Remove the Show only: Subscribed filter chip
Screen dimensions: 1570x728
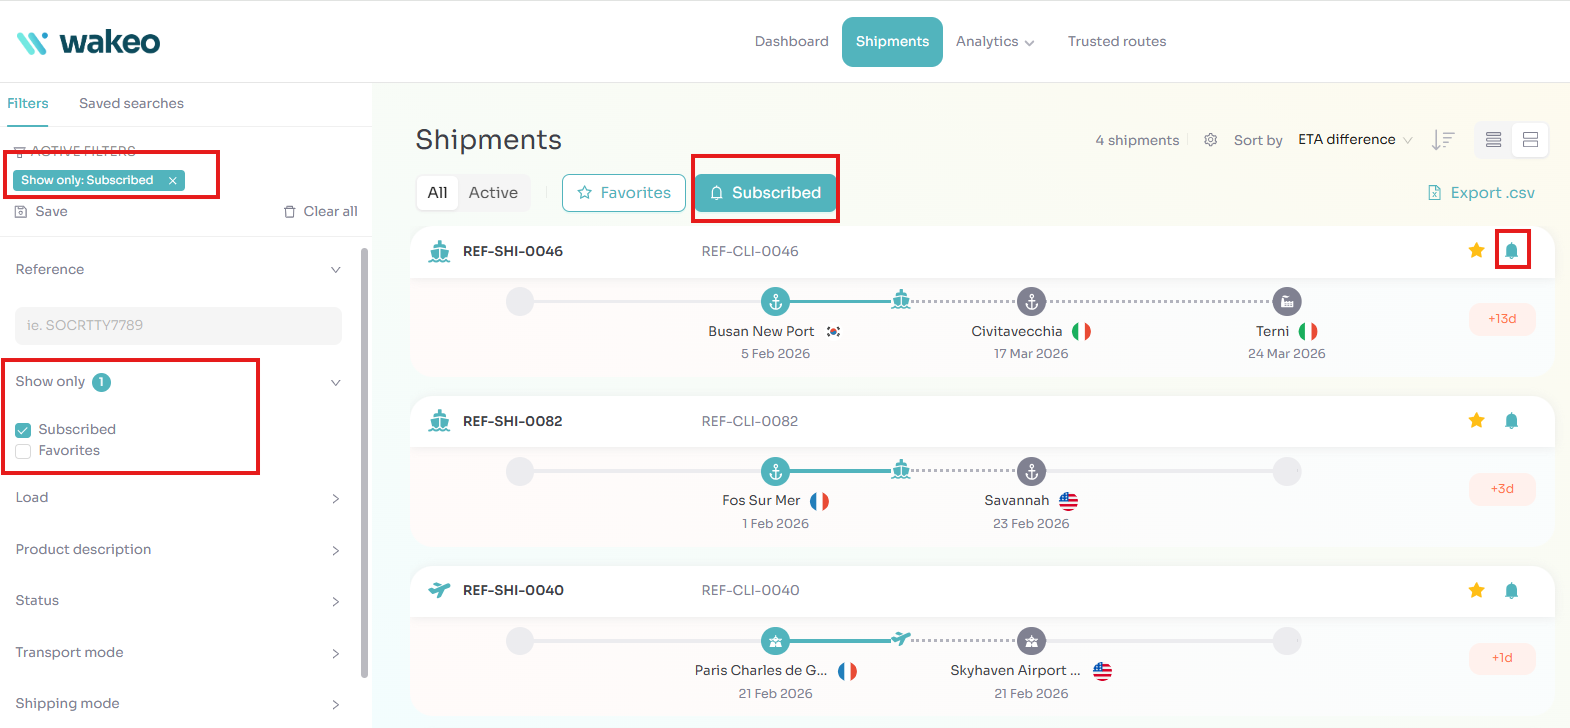coord(173,181)
